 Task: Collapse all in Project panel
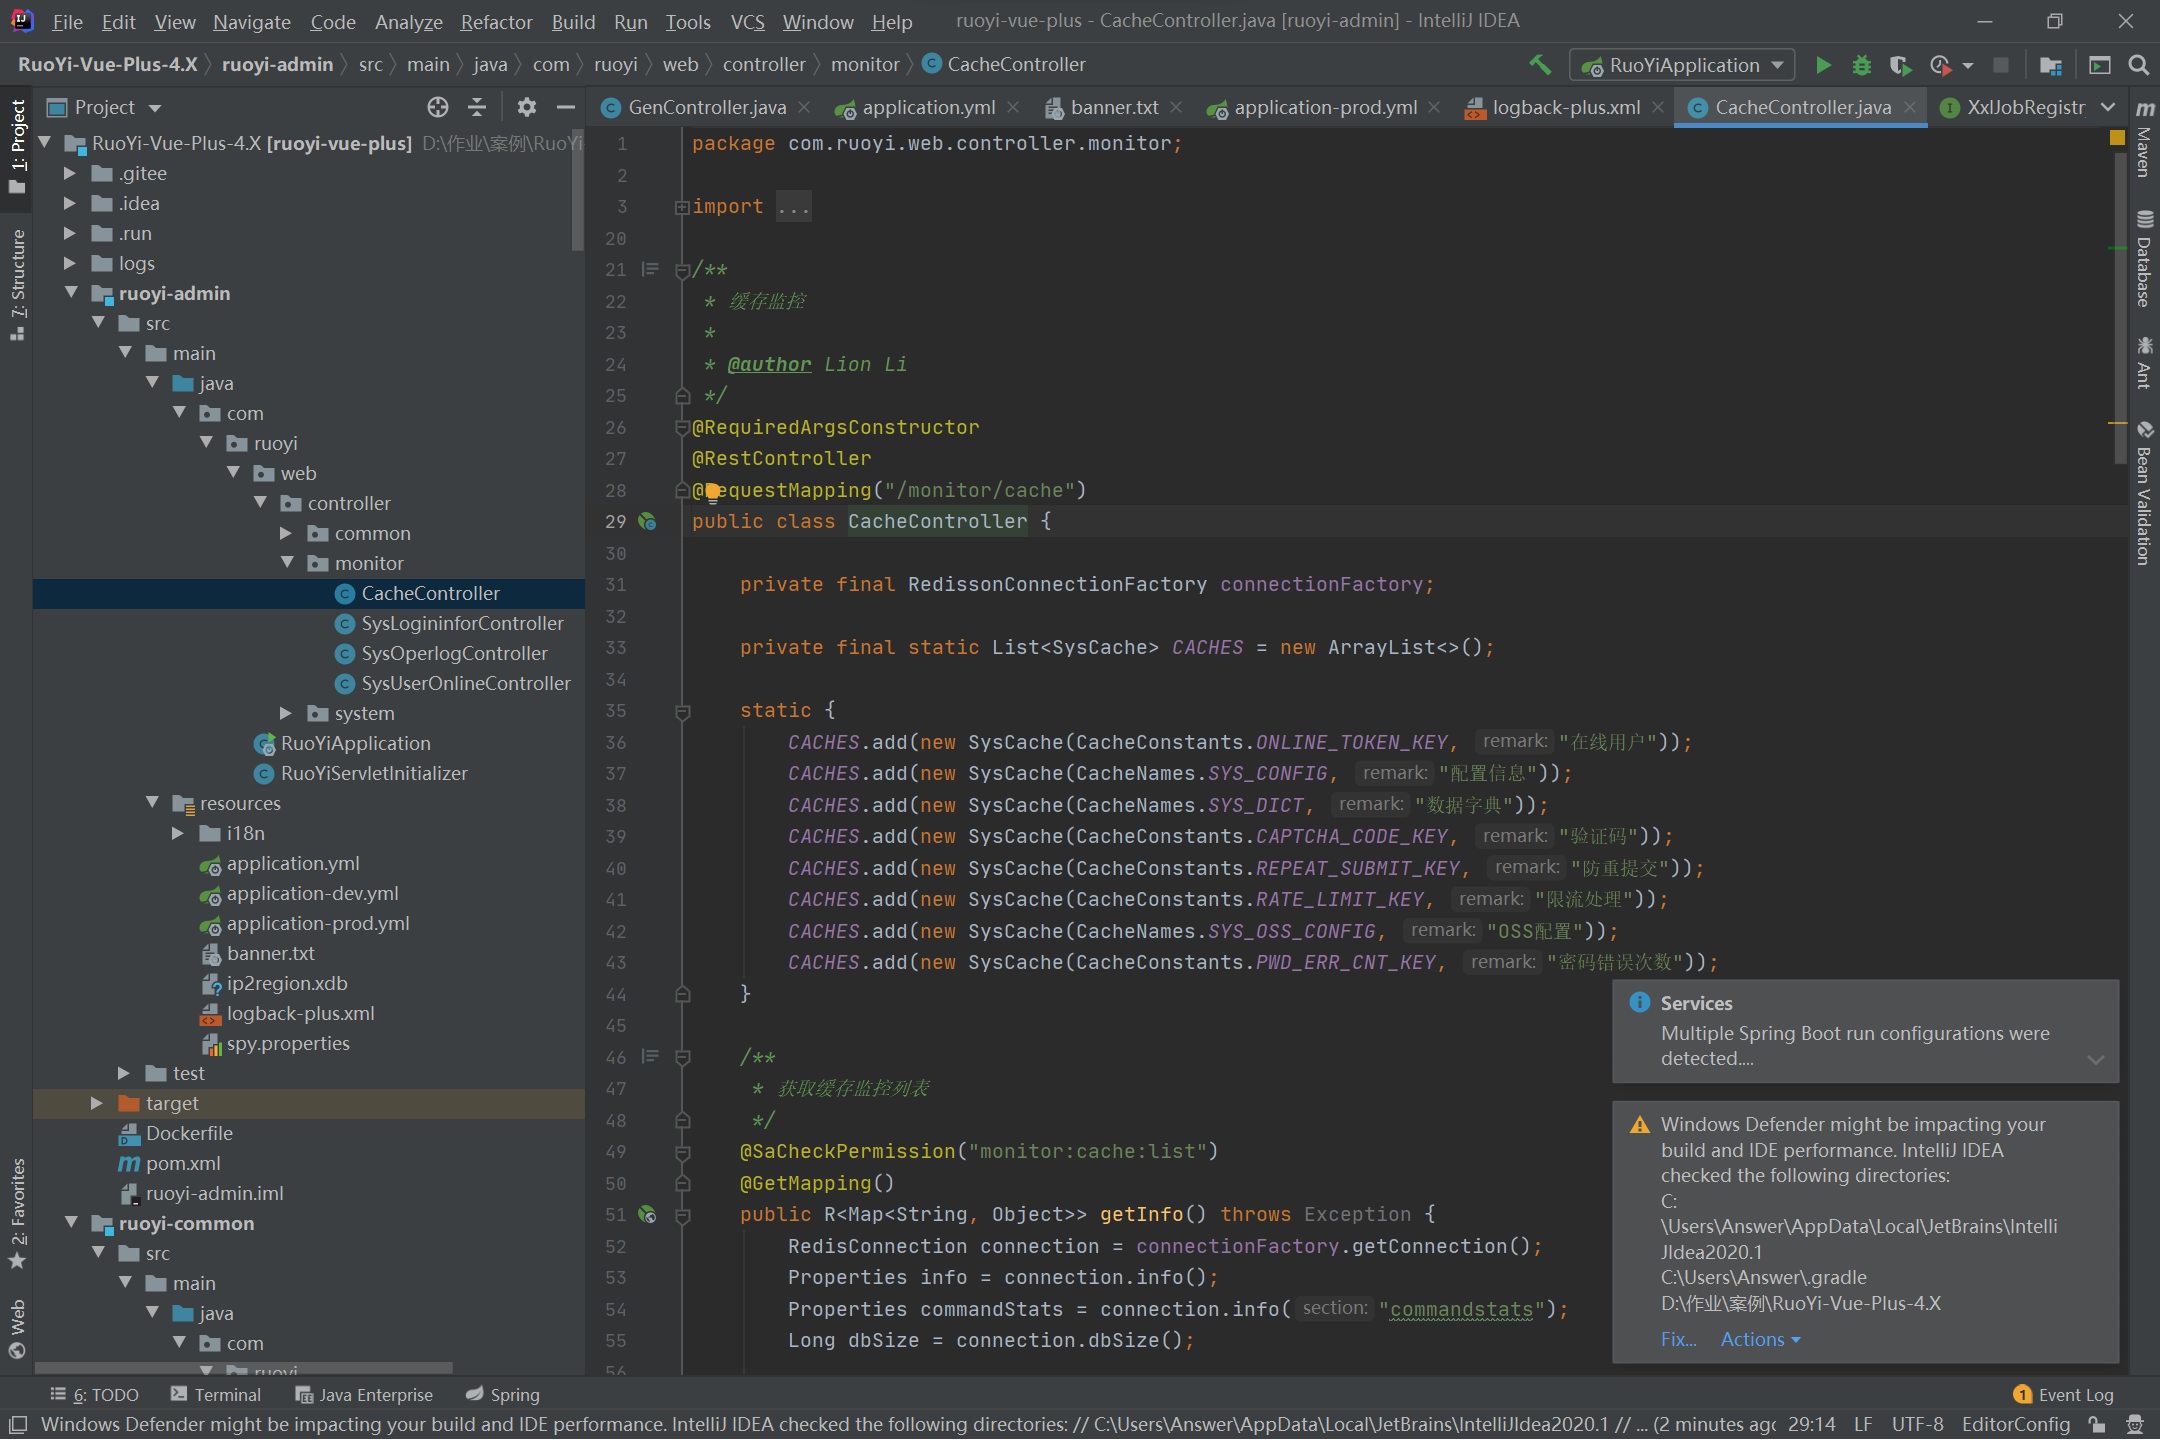(x=477, y=107)
